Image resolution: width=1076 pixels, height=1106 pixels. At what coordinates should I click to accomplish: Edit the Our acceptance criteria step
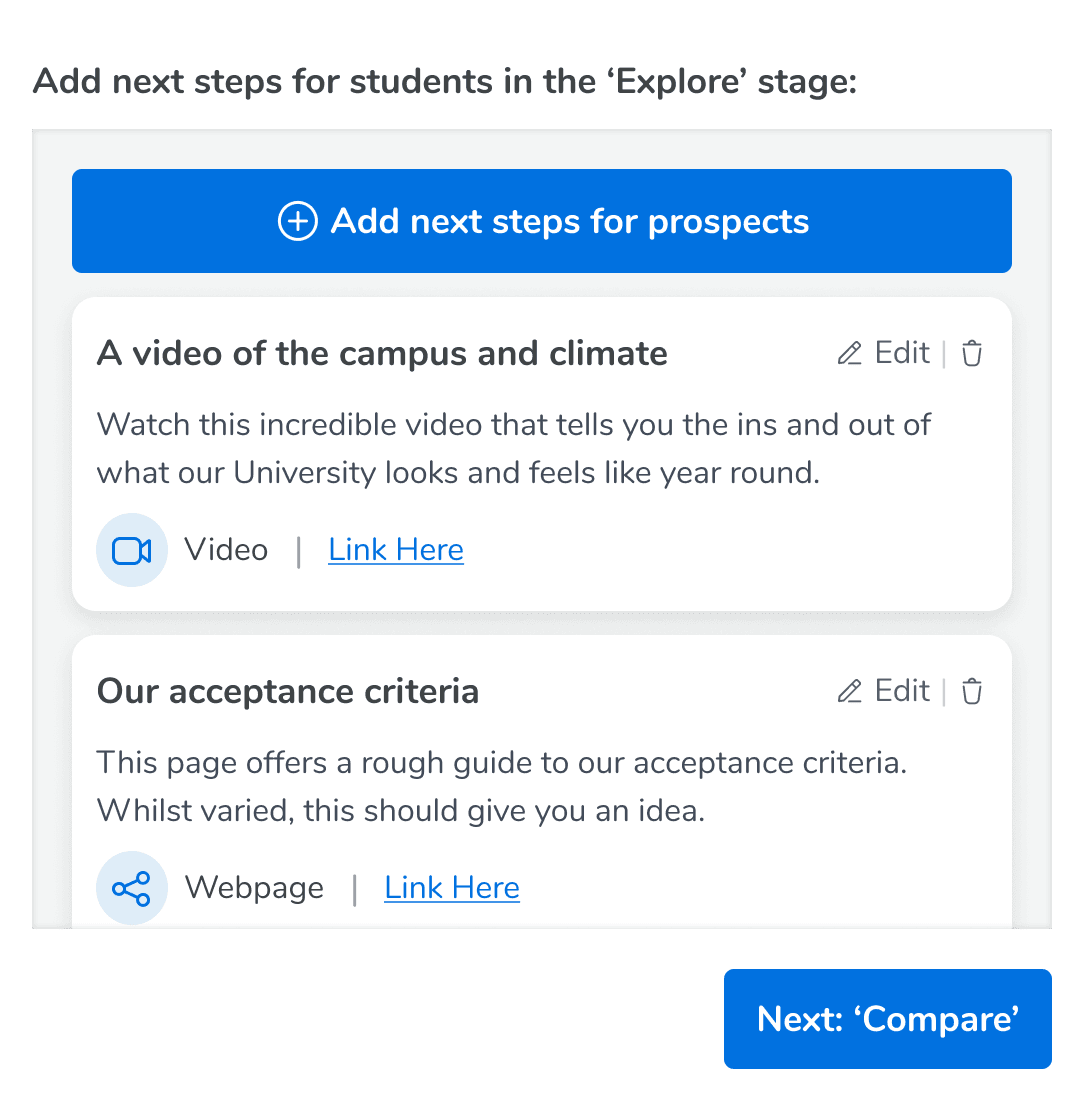(x=884, y=691)
